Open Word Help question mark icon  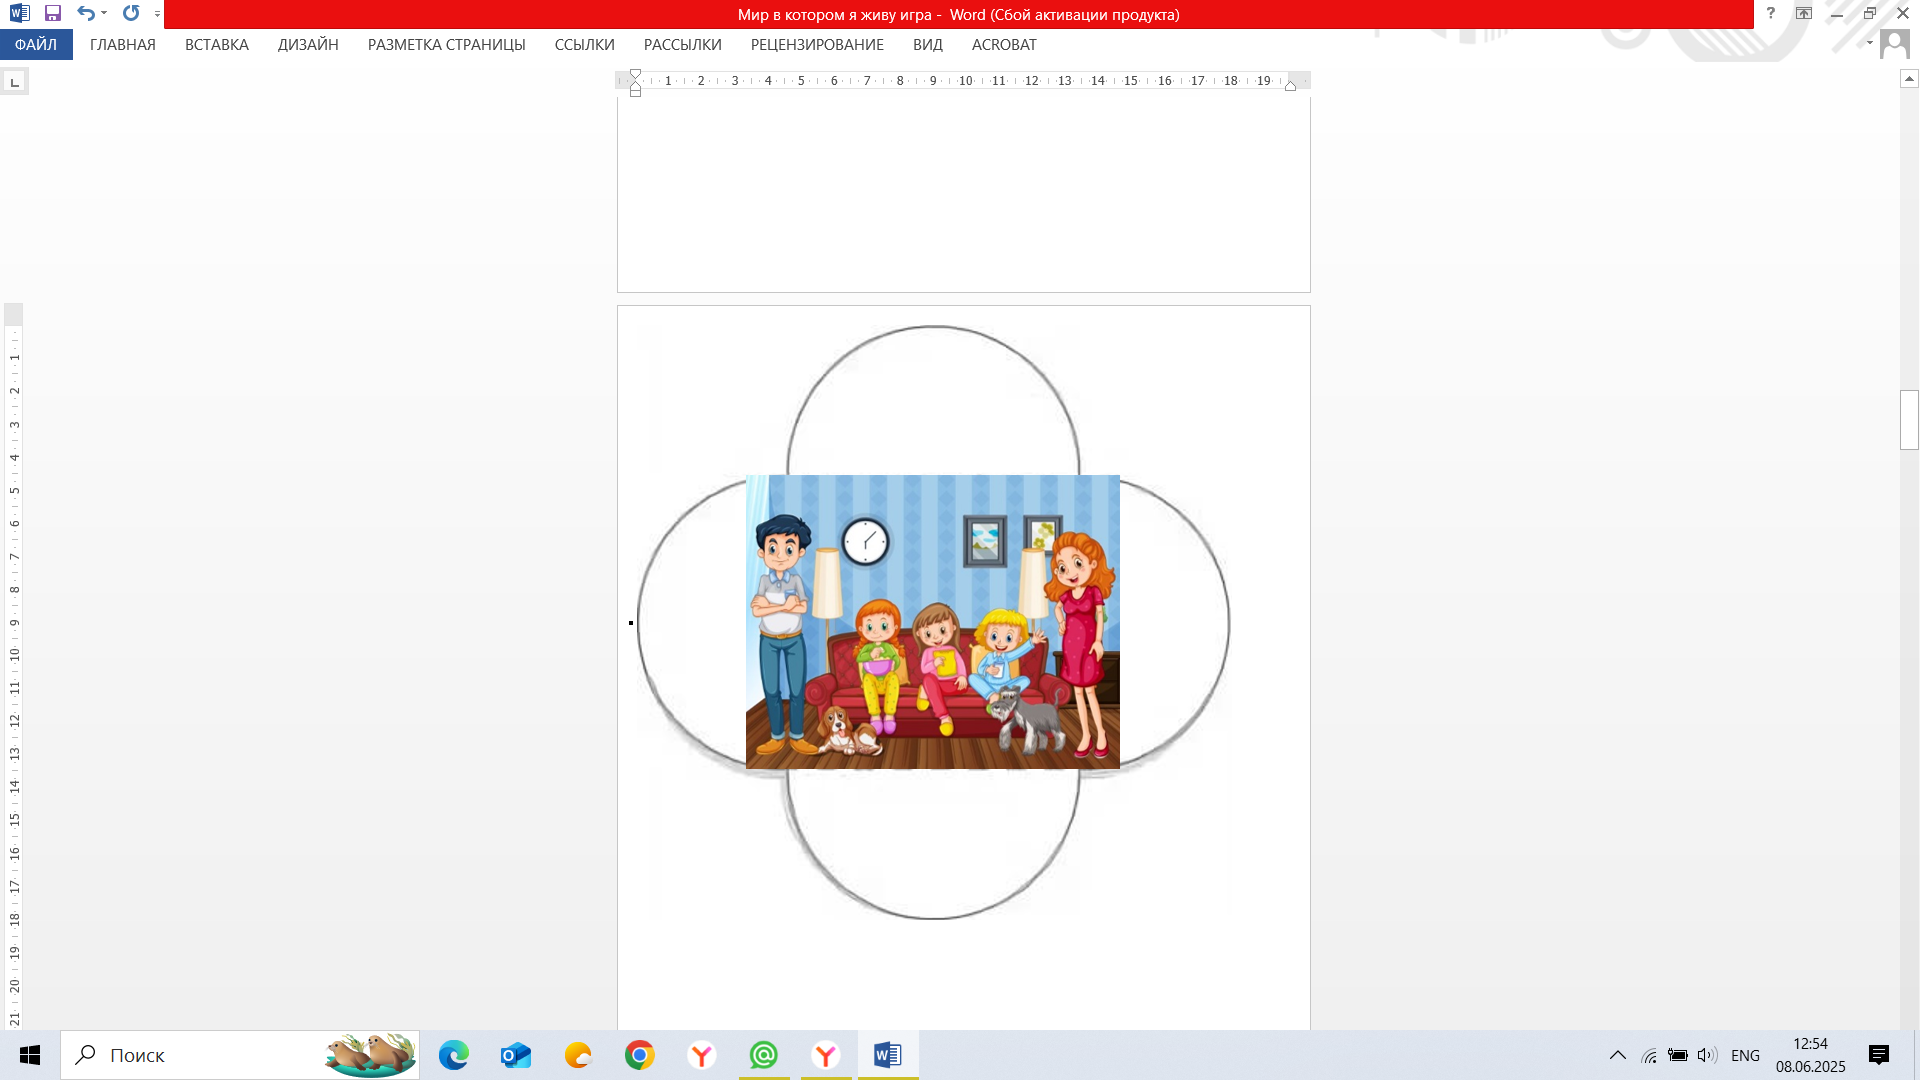click(x=1770, y=14)
